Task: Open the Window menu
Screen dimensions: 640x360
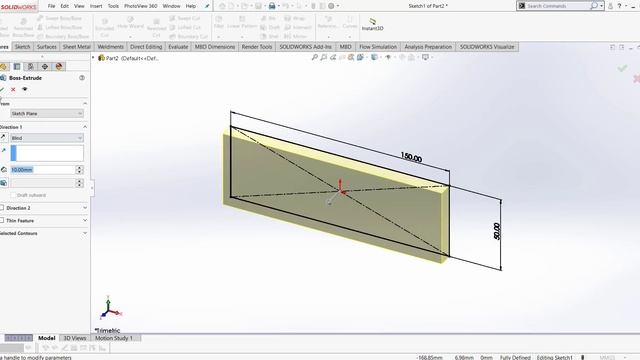Action: point(171,6)
